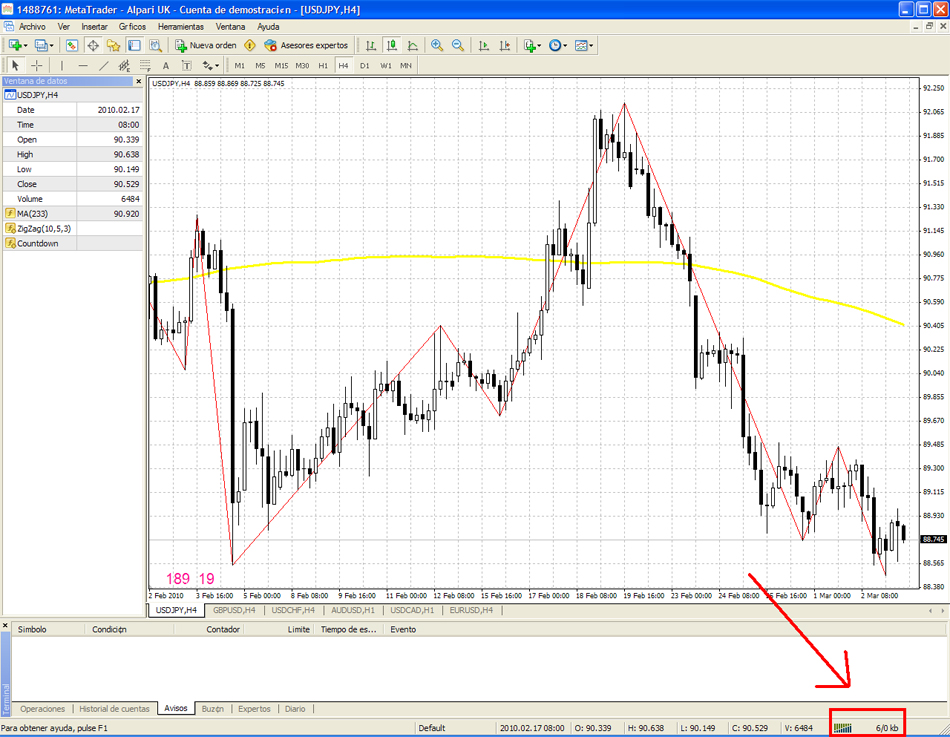Viewport: 950px width, 737px height.
Task: Zoom in on the chart
Action: pyautogui.click(x=437, y=45)
